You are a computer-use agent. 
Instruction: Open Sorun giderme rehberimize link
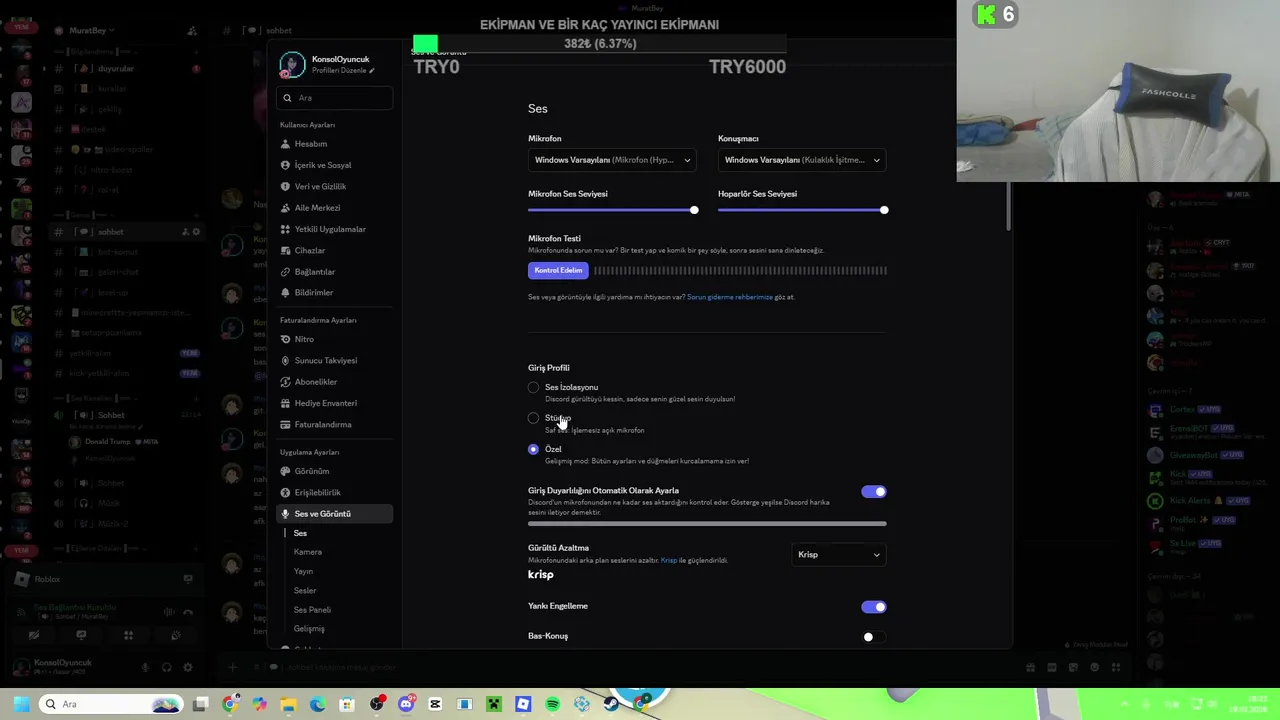point(730,297)
